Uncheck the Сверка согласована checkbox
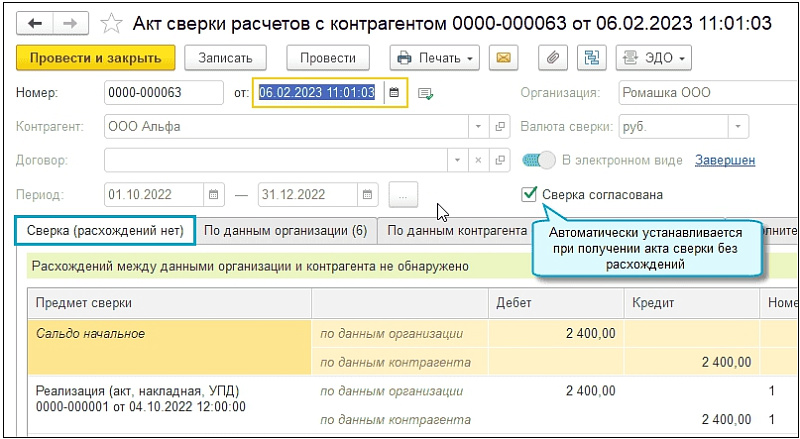Viewport: 800px width, 439px height. (x=529, y=194)
